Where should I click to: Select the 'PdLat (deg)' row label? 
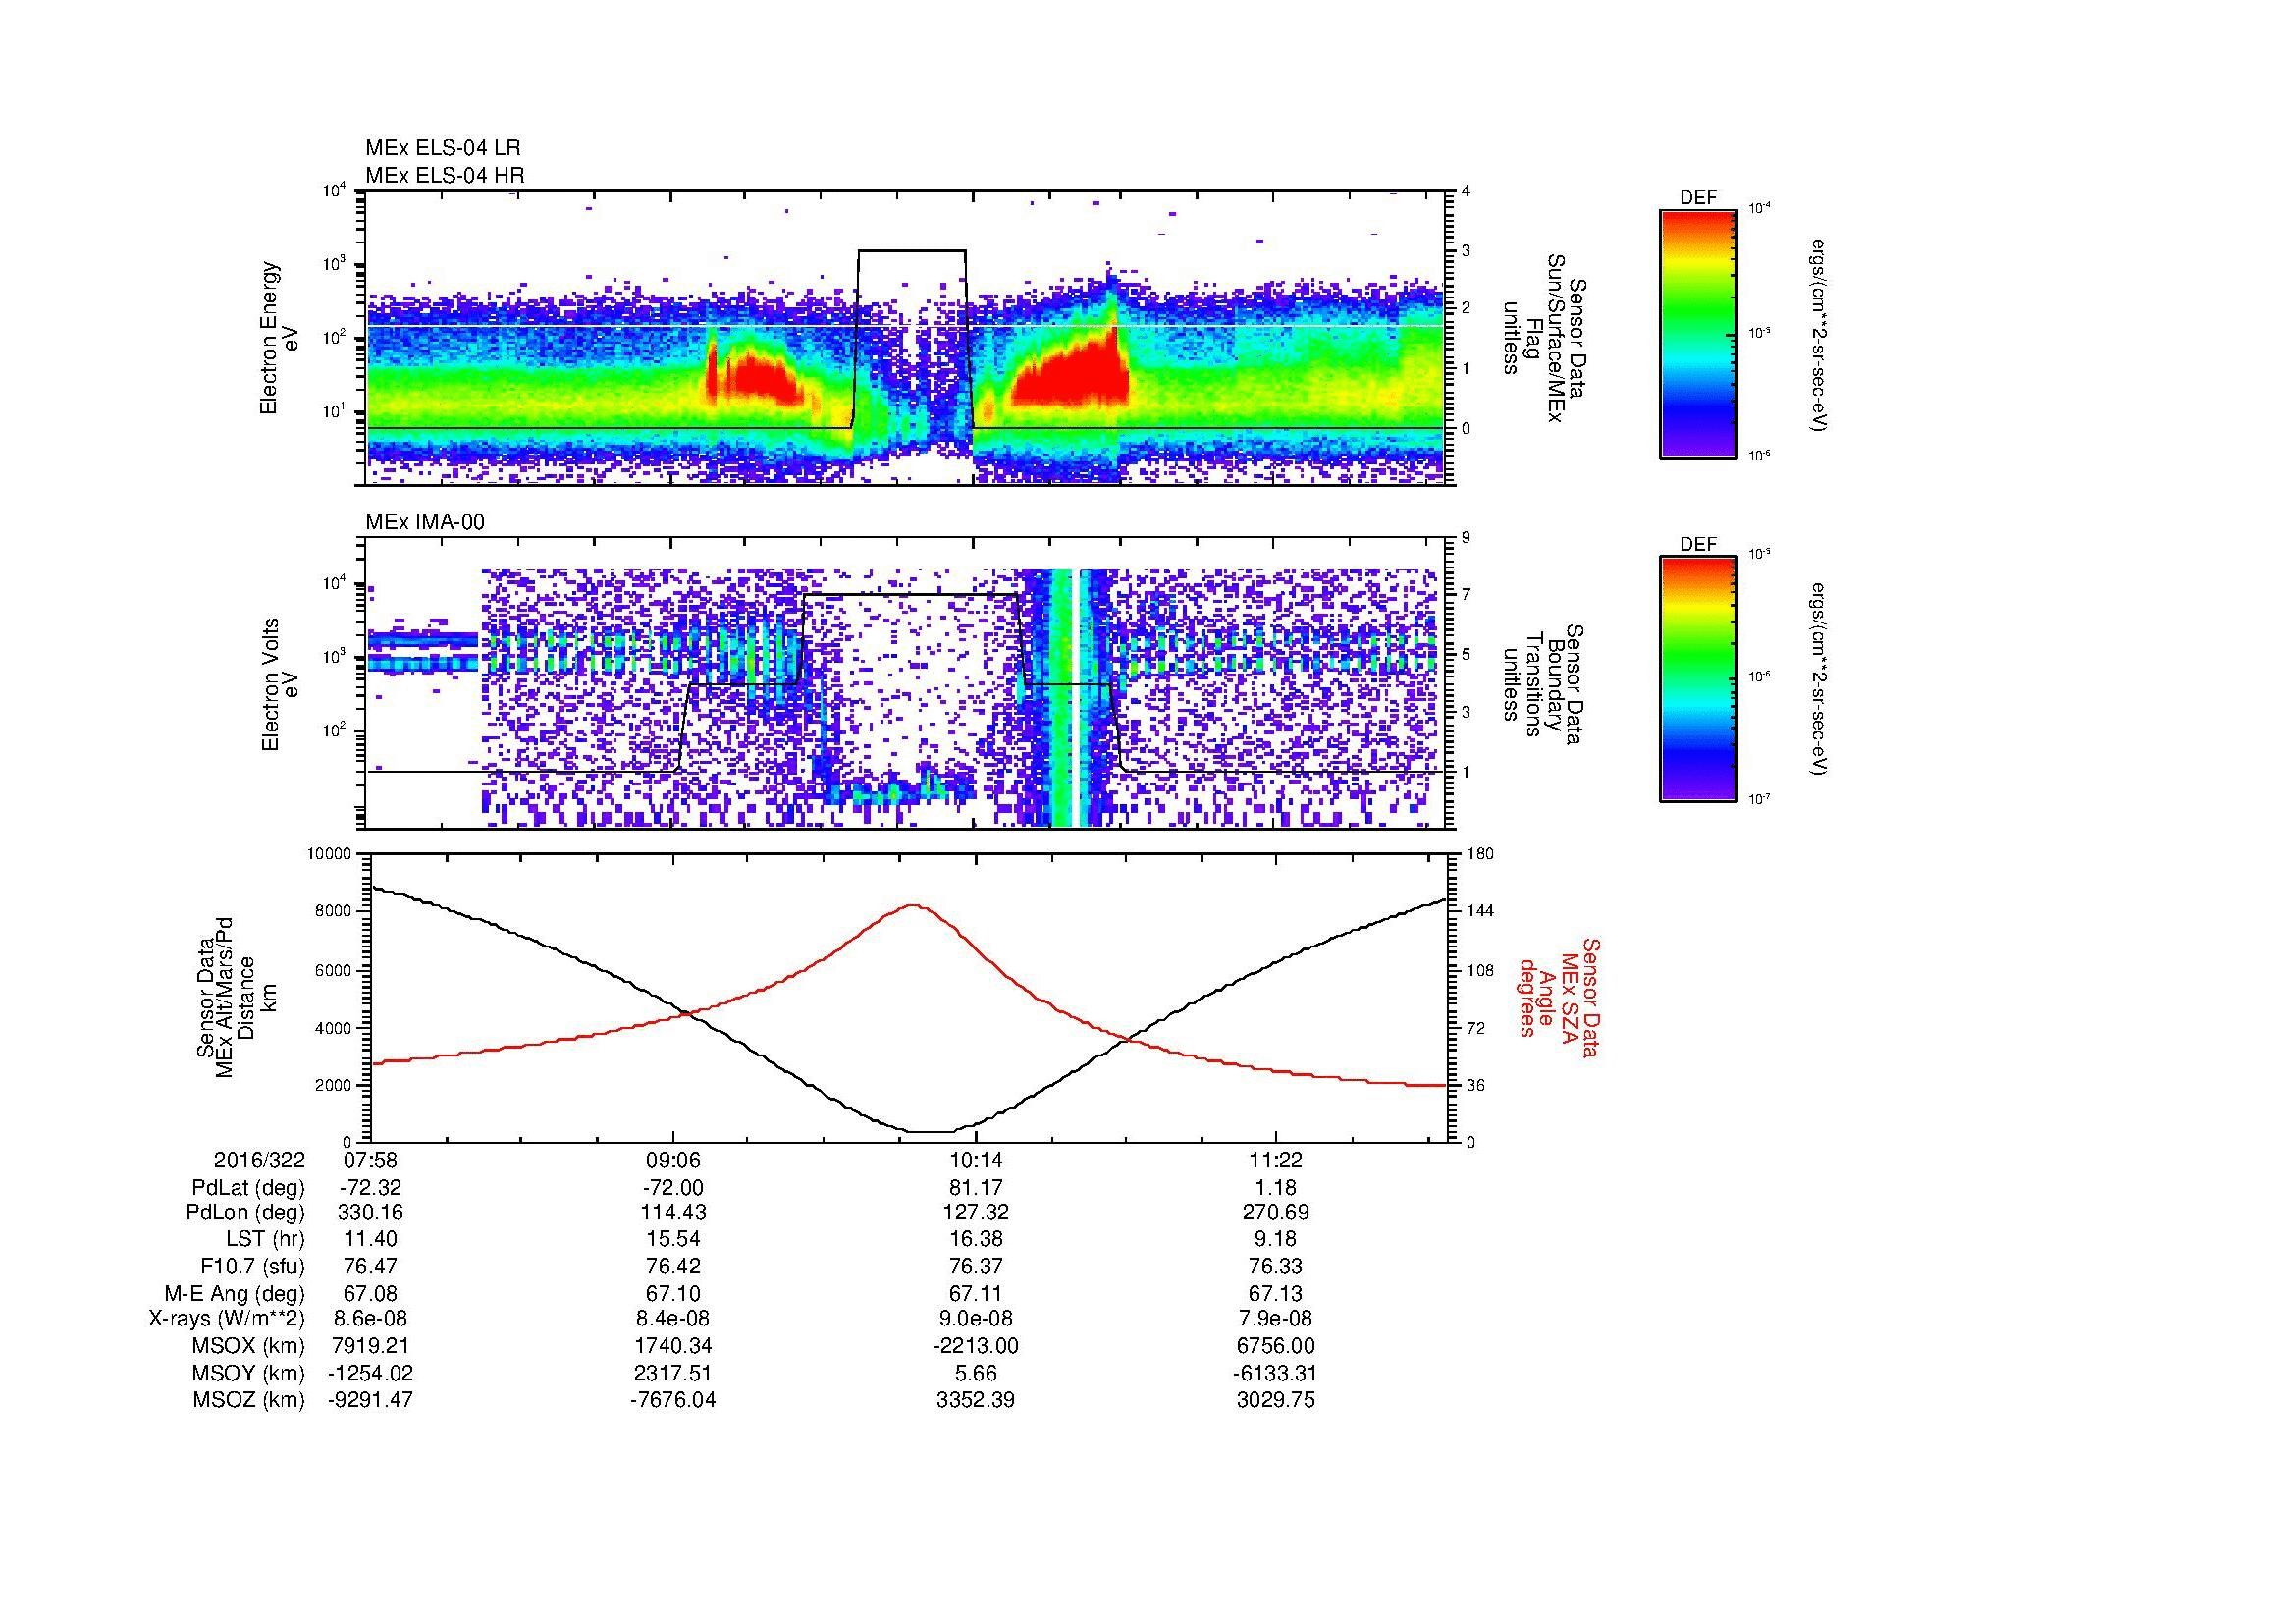click(x=248, y=1188)
